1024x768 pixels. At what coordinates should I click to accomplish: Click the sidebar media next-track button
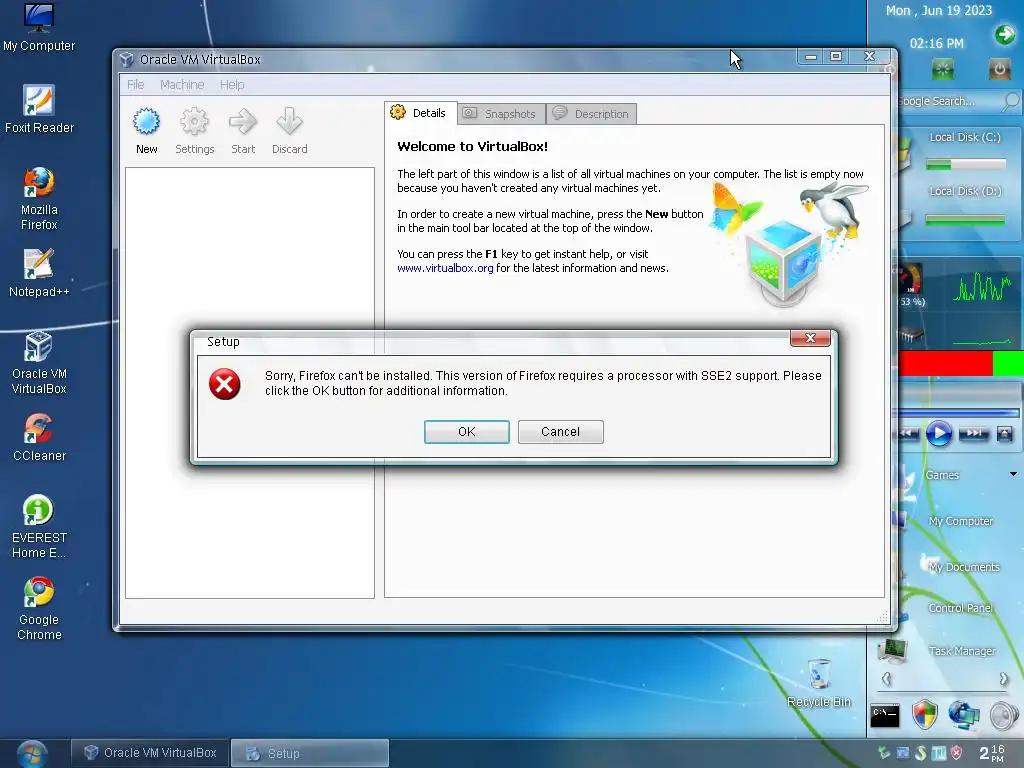pos(974,434)
